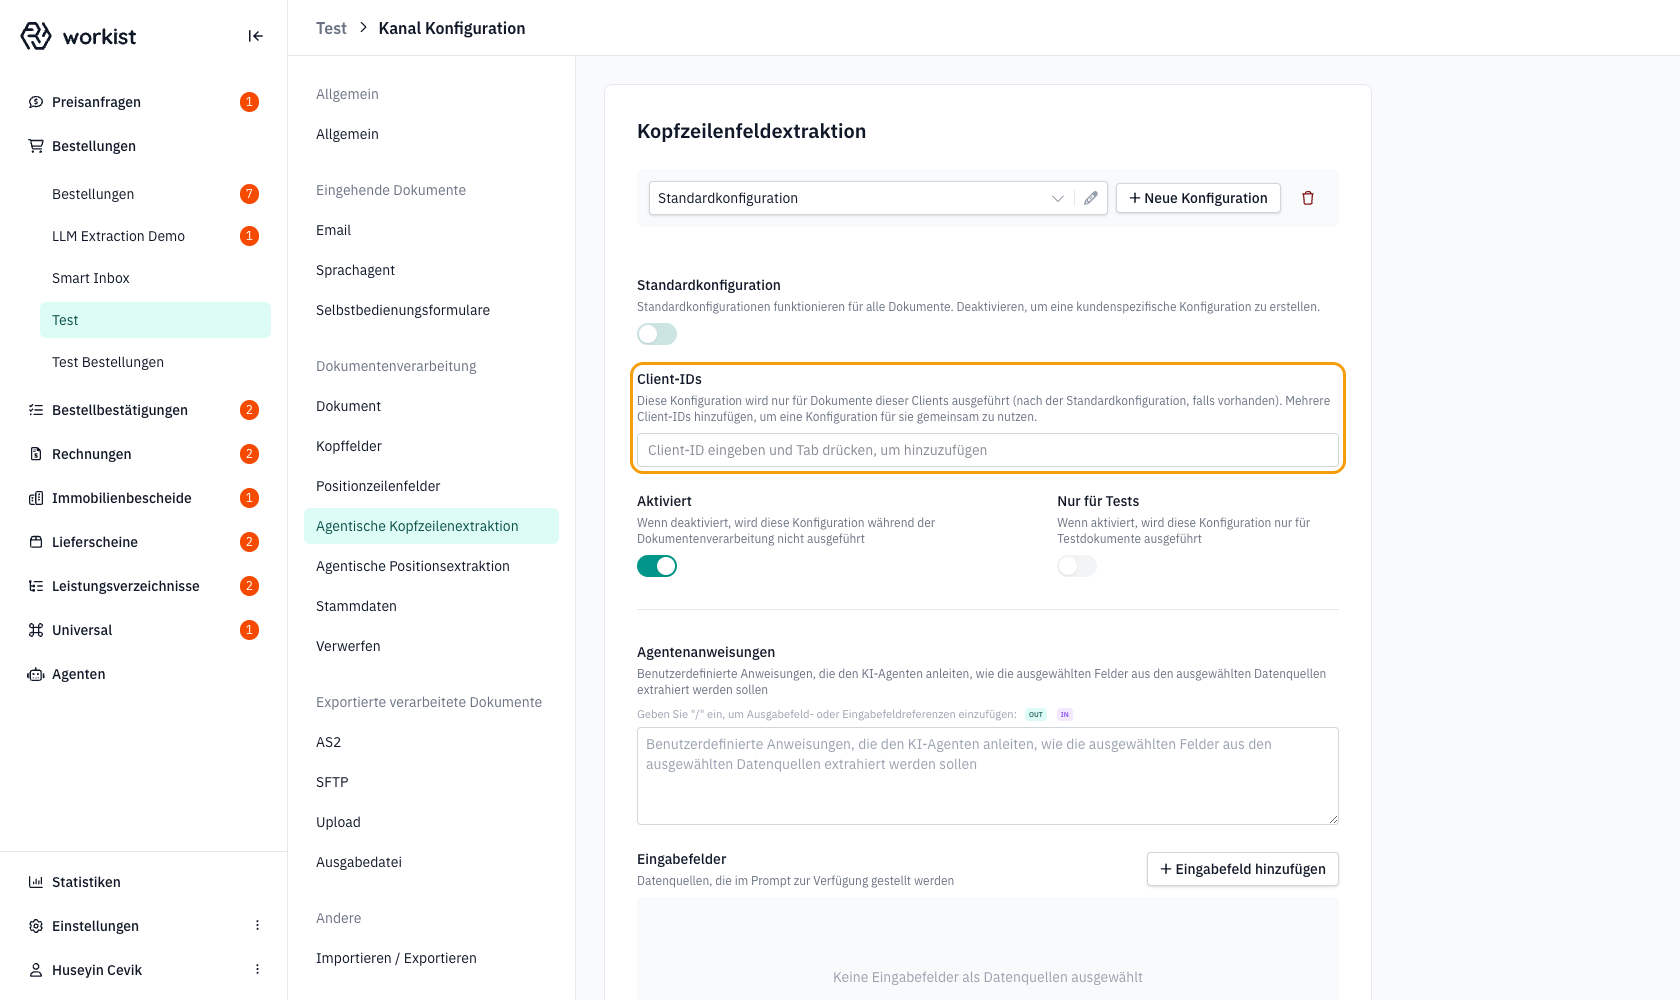Click the Lieferscheine package icon
The image size is (1680, 1000).
[x=36, y=542]
